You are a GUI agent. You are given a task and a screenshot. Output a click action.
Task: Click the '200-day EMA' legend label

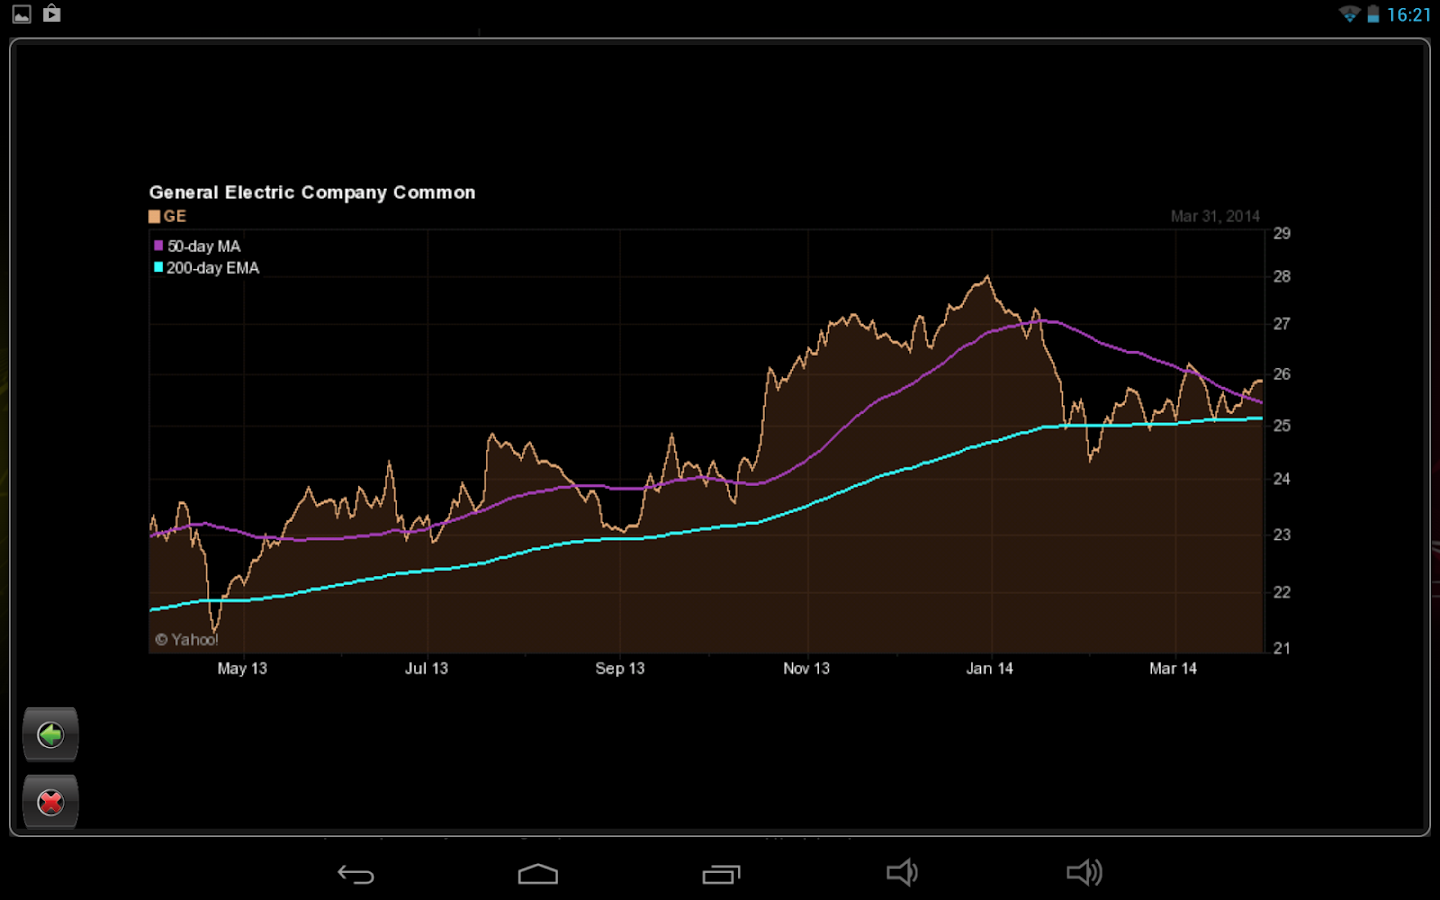tap(213, 268)
